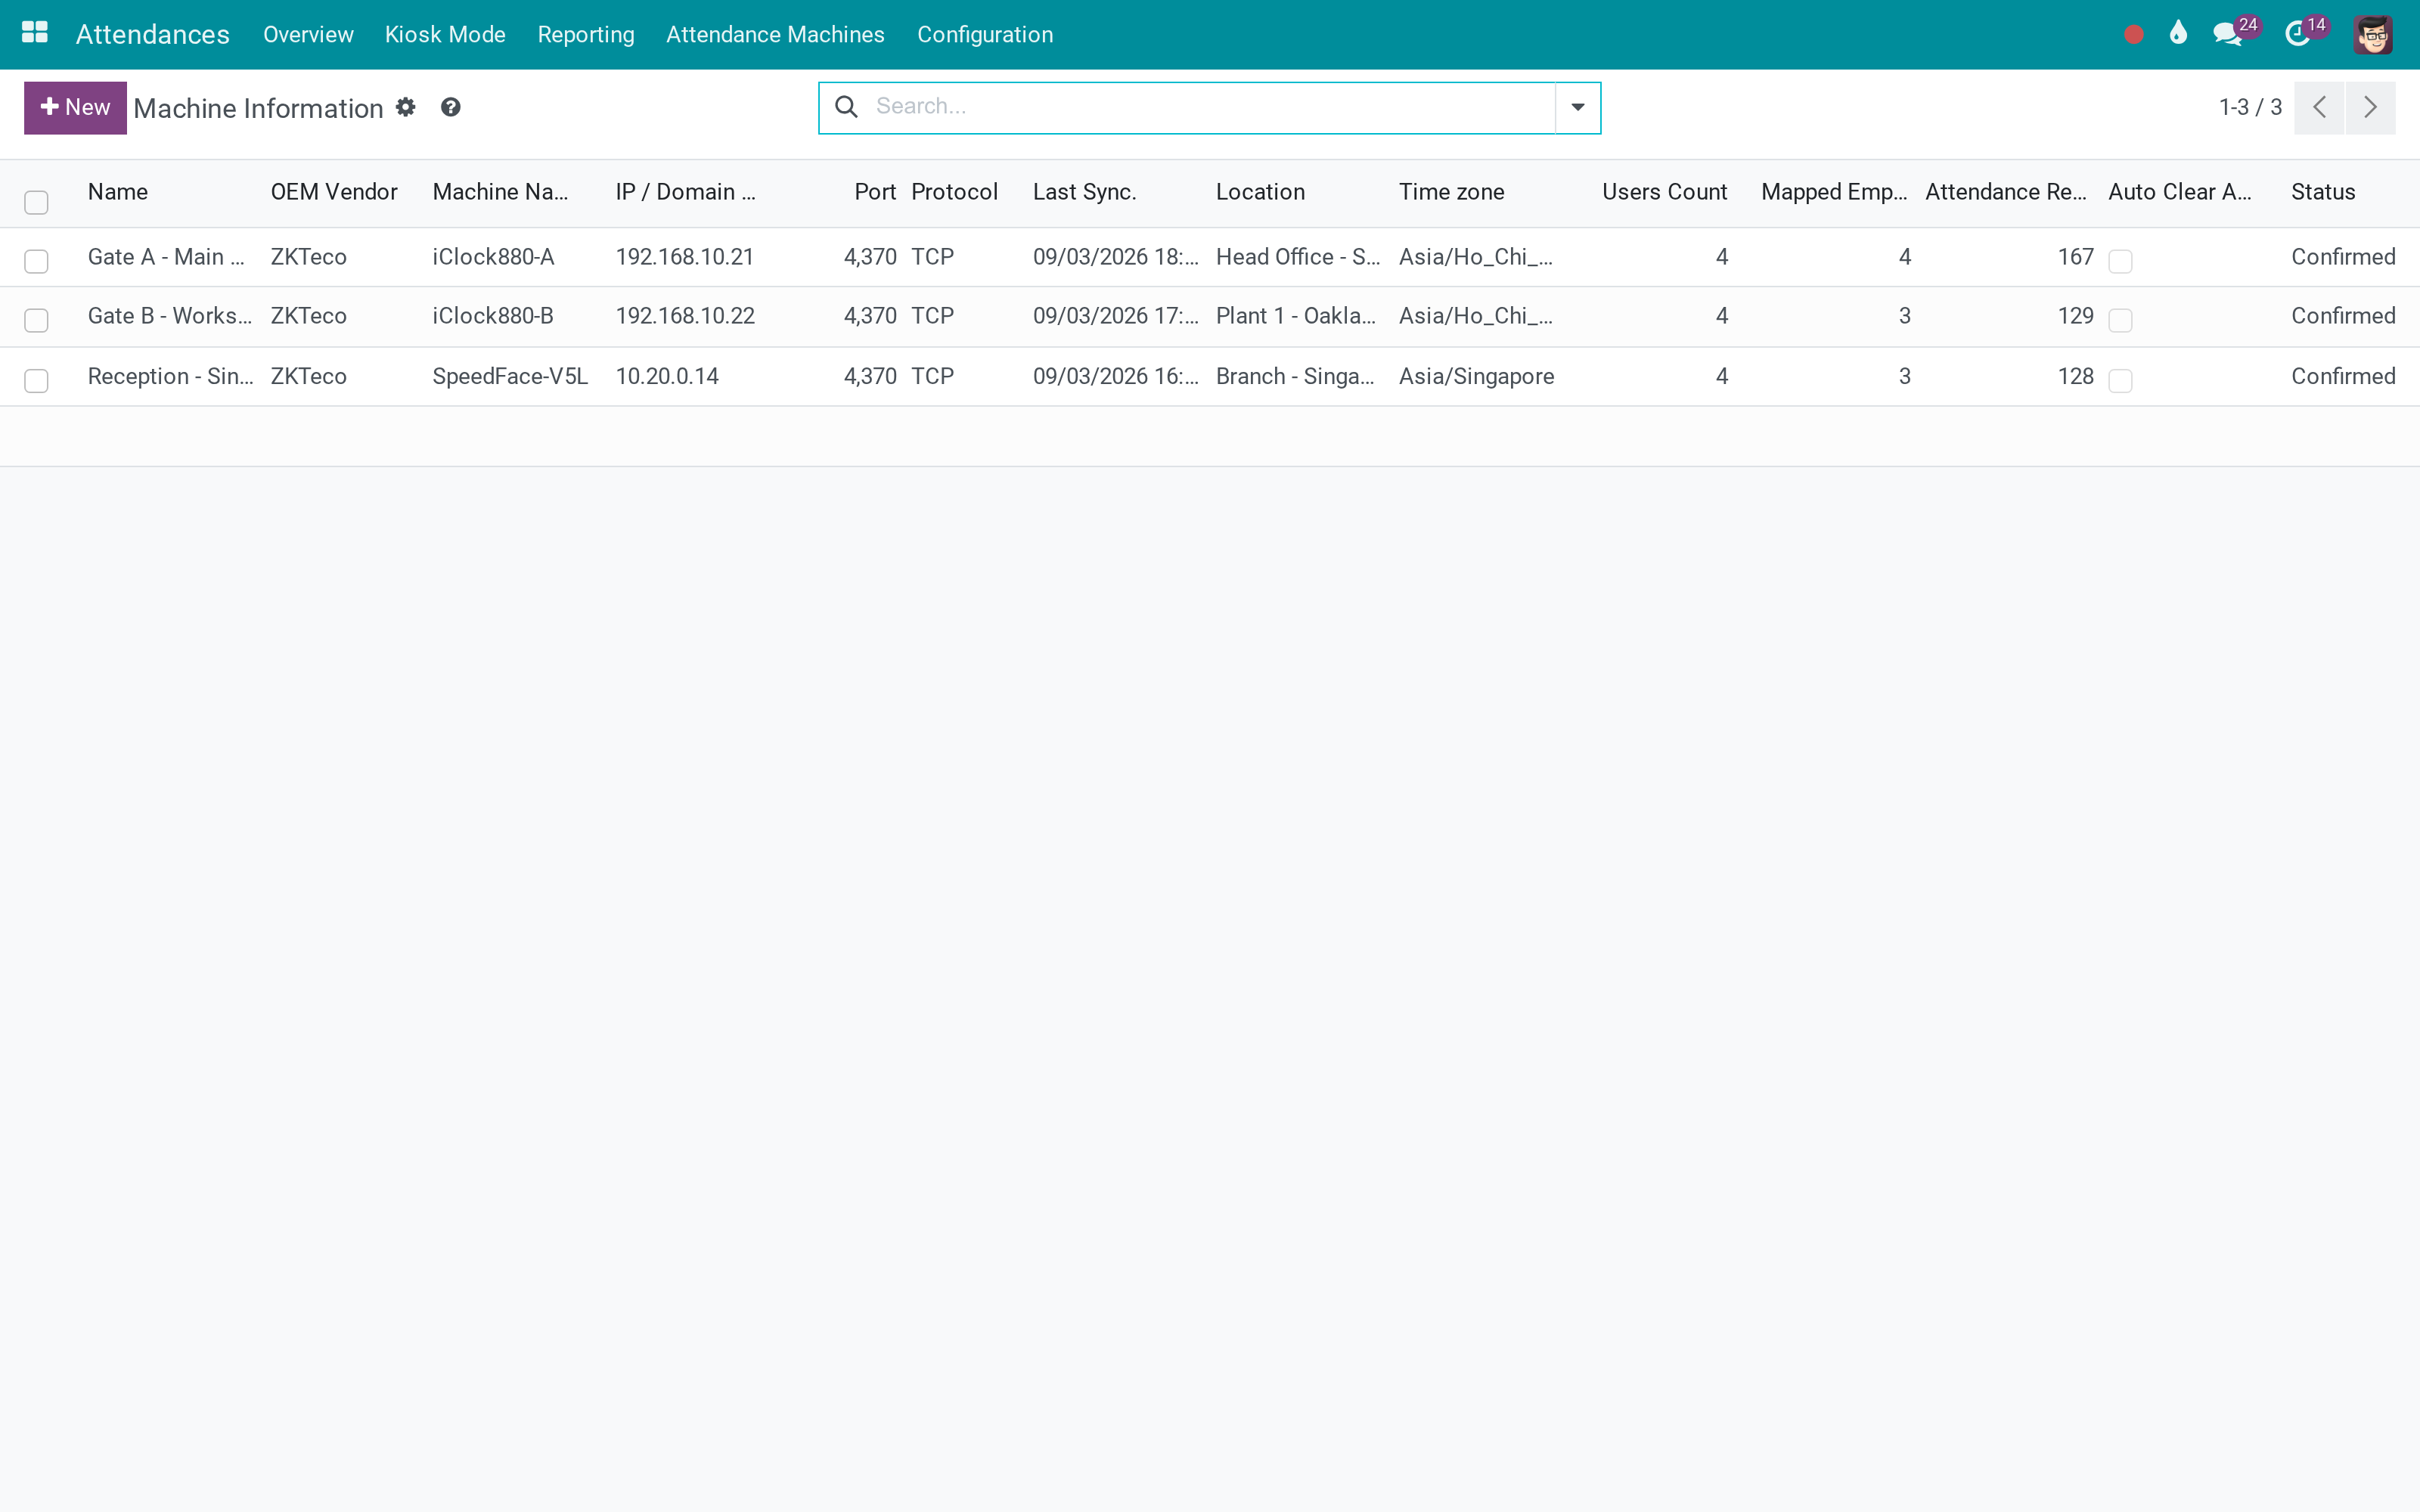Toggle the select-all rows checkbox in header

point(36,202)
